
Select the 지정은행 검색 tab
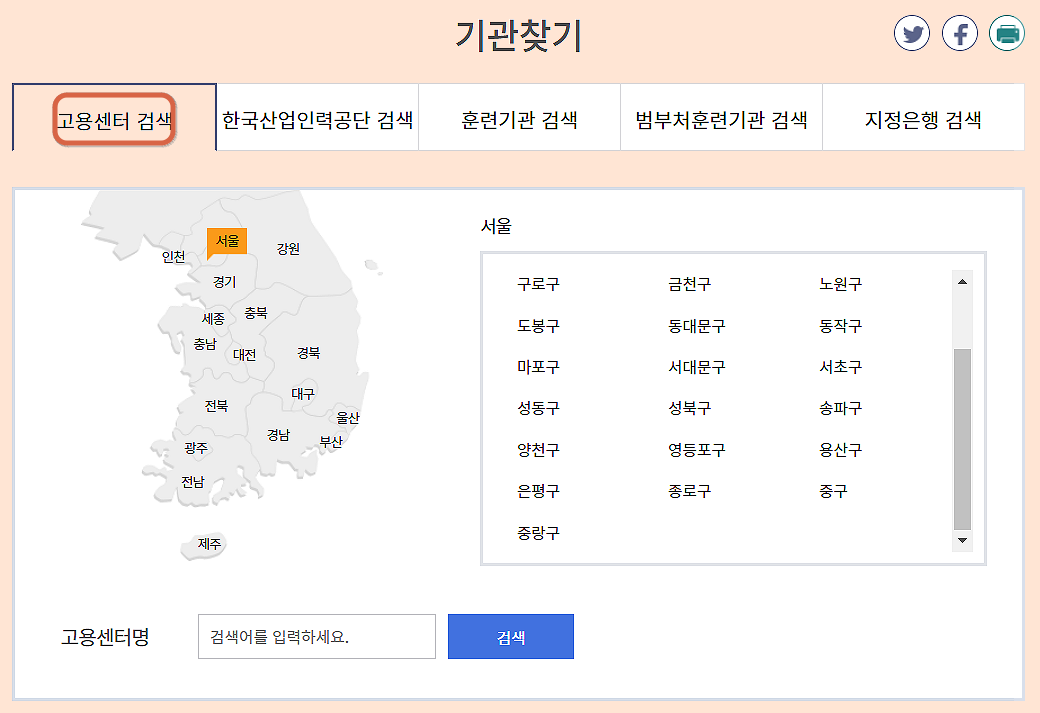pos(923,117)
